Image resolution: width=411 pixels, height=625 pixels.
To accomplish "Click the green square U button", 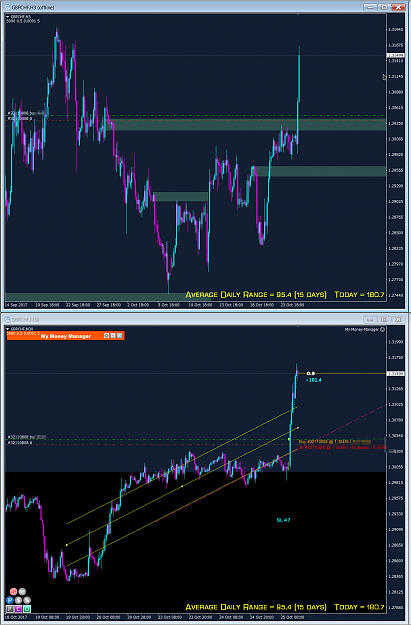I will pyautogui.click(x=27, y=609).
